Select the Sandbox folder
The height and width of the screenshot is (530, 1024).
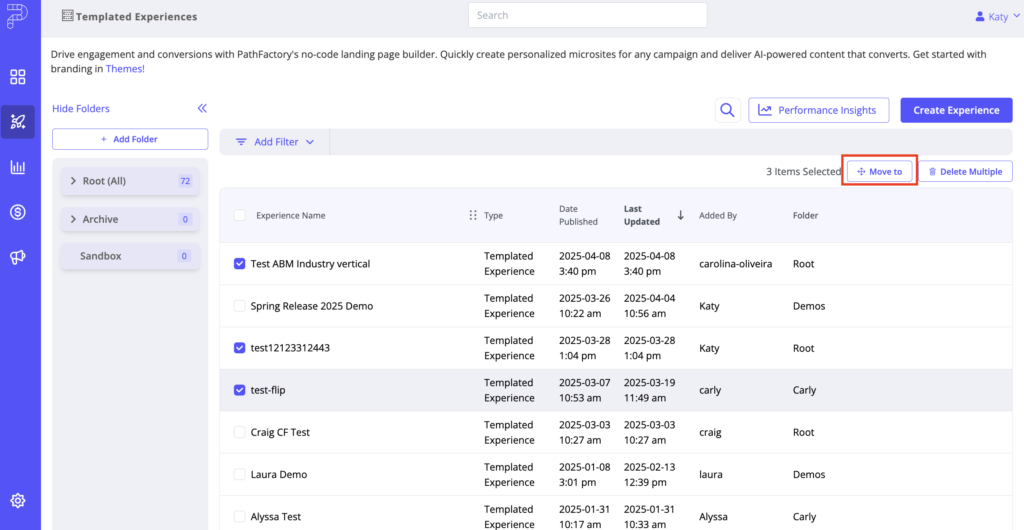pos(130,256)
